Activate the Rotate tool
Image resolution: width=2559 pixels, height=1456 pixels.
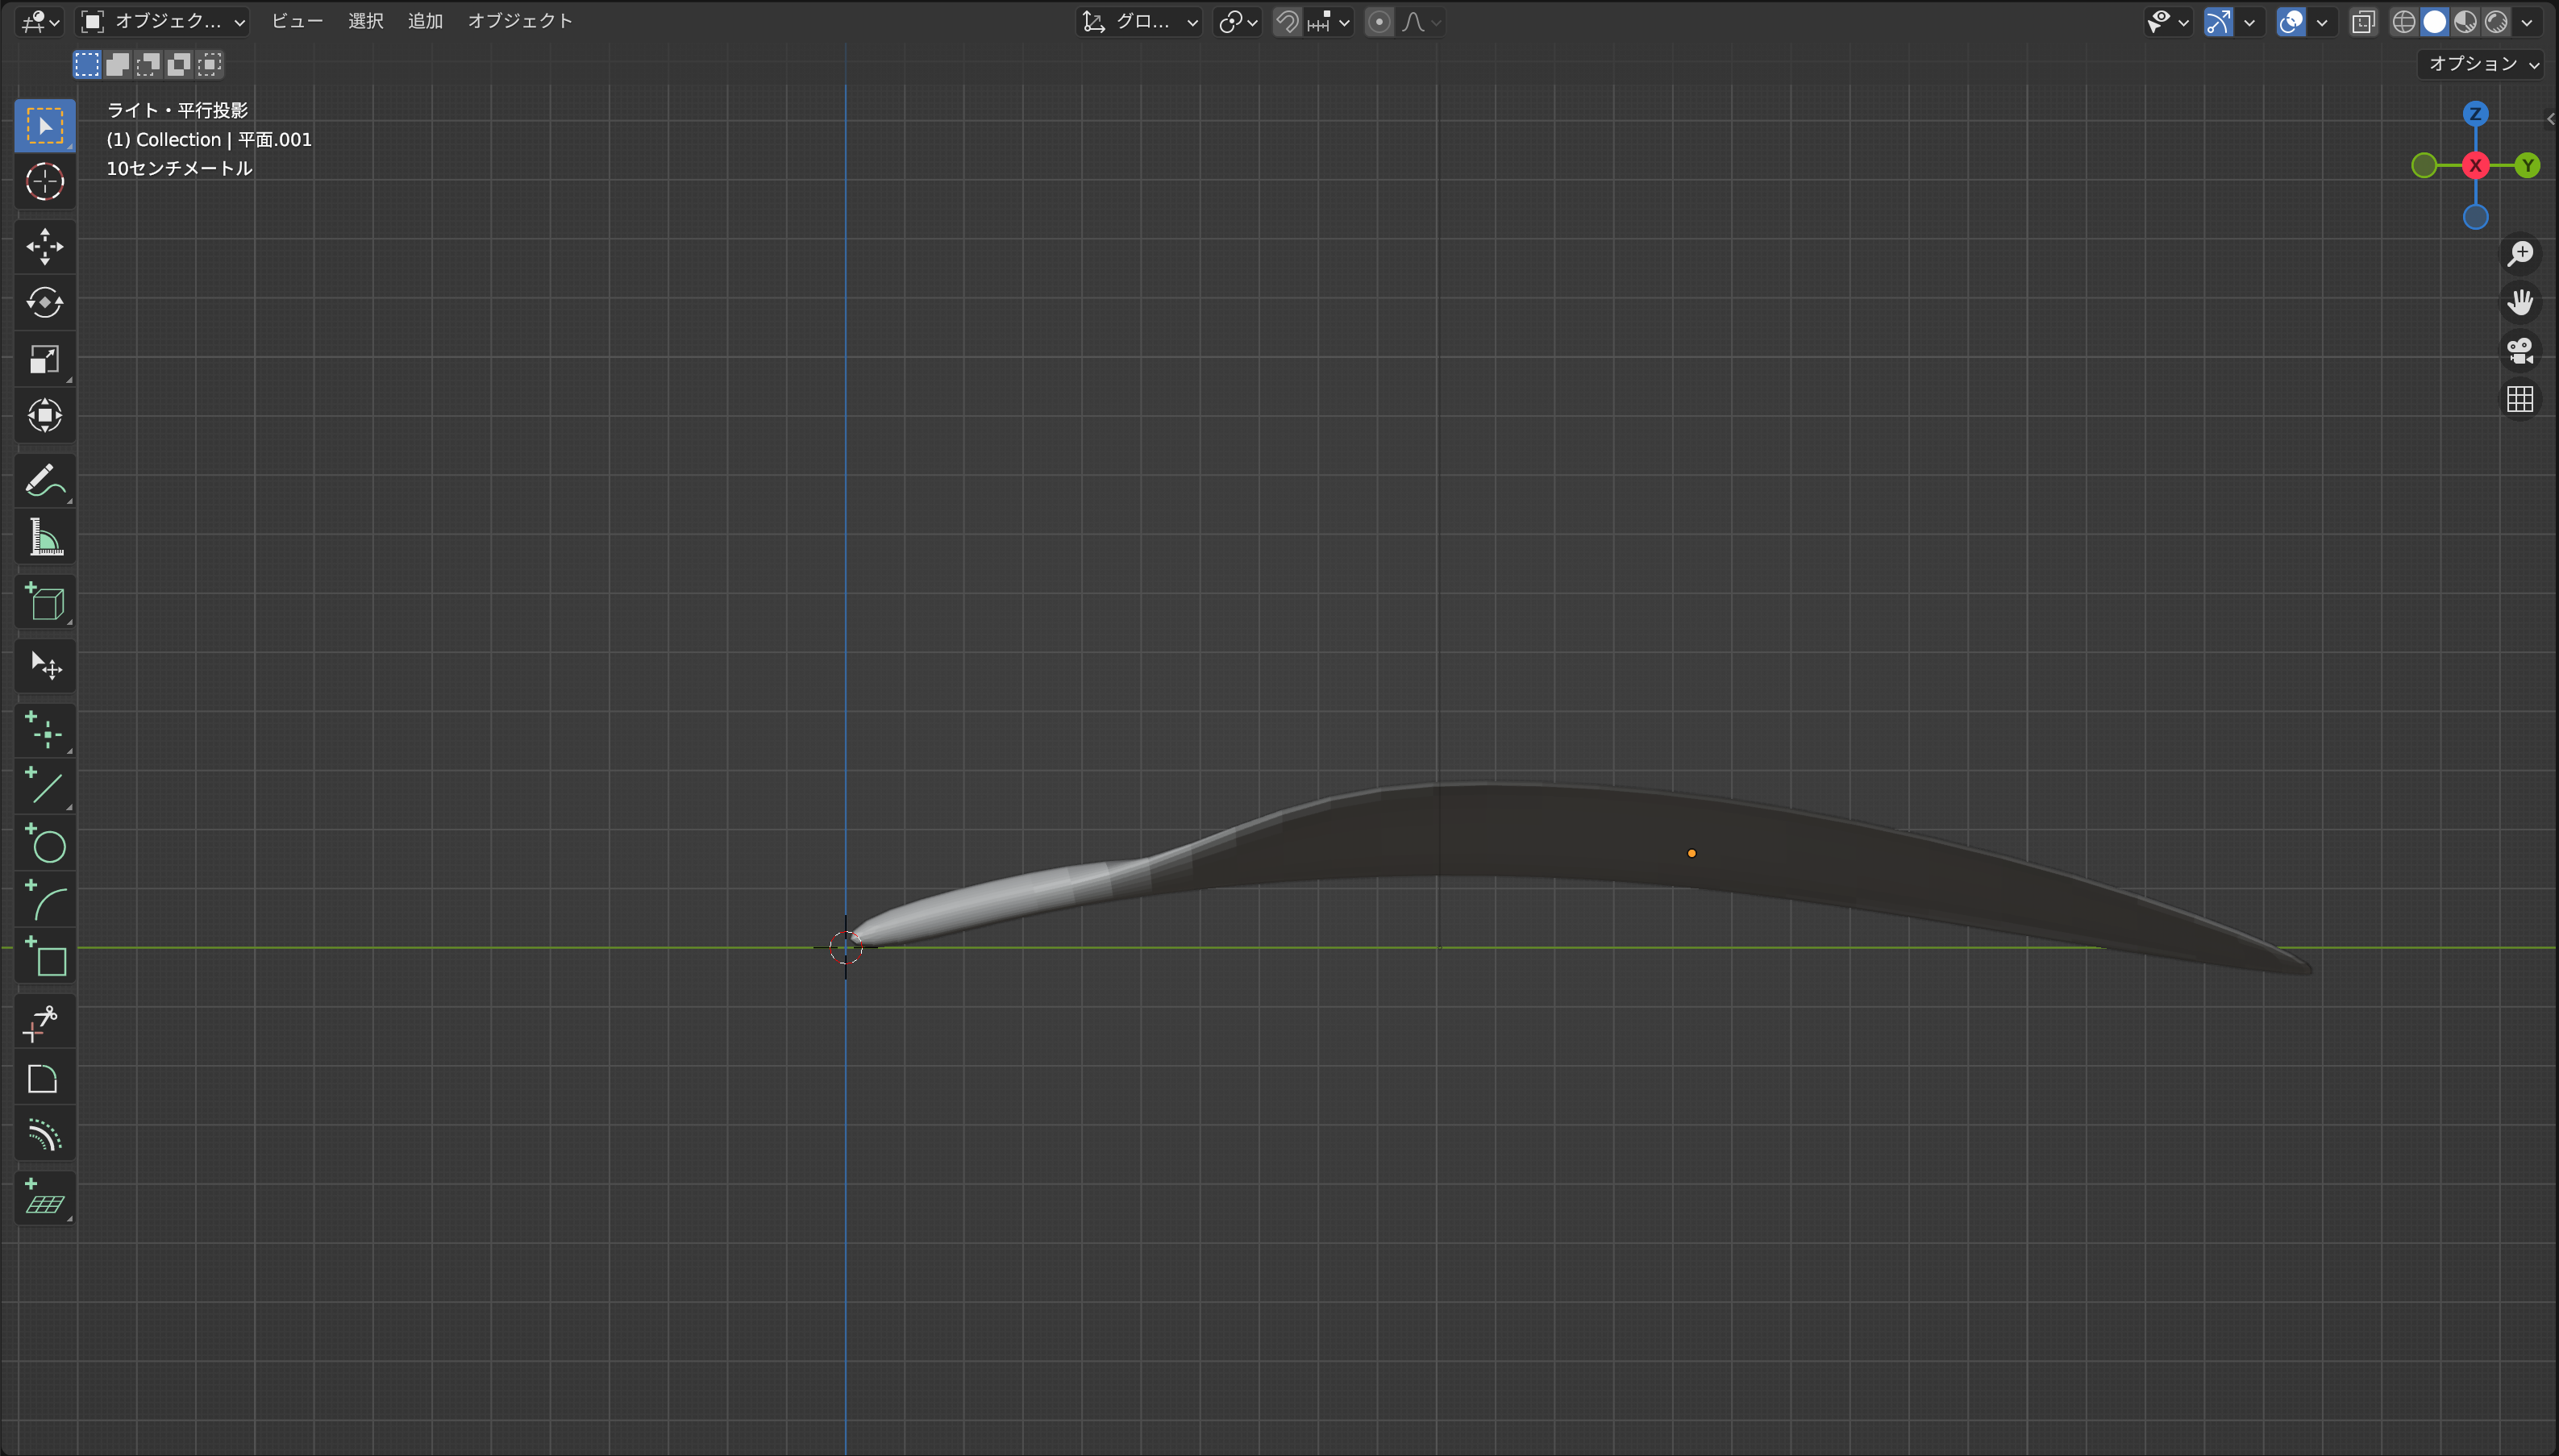point(44,303)
